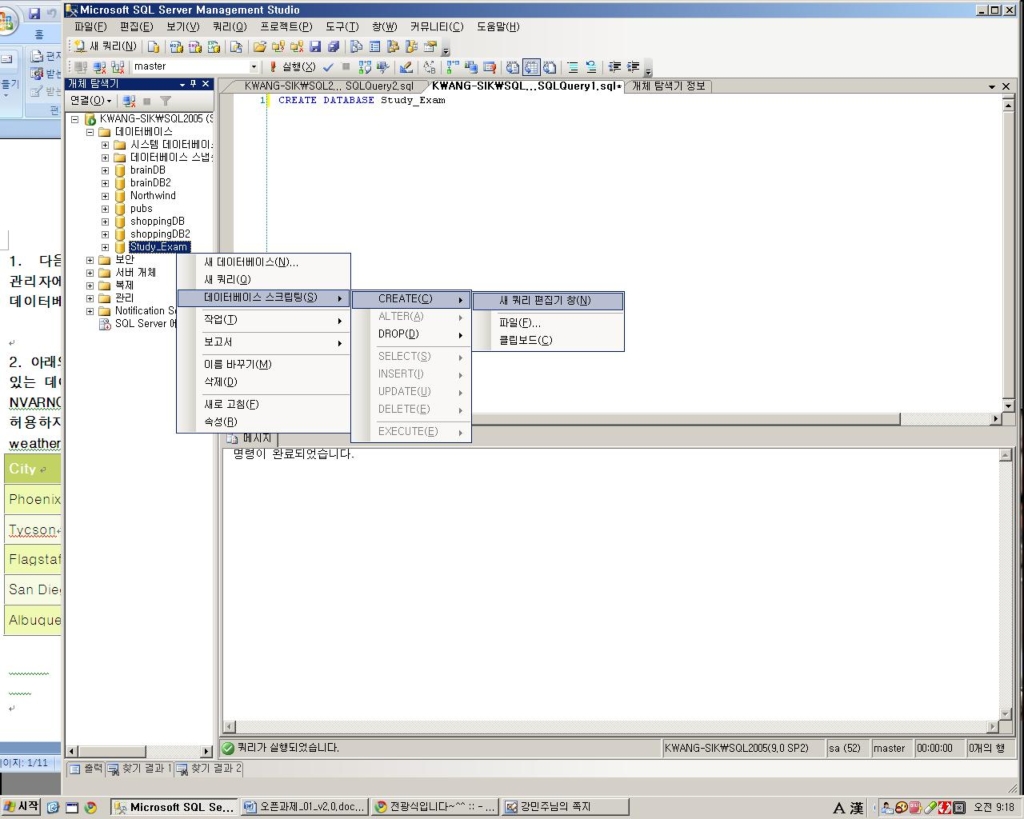
Task: Click 삭제(D) in the context menu
Action: point(263,382)
